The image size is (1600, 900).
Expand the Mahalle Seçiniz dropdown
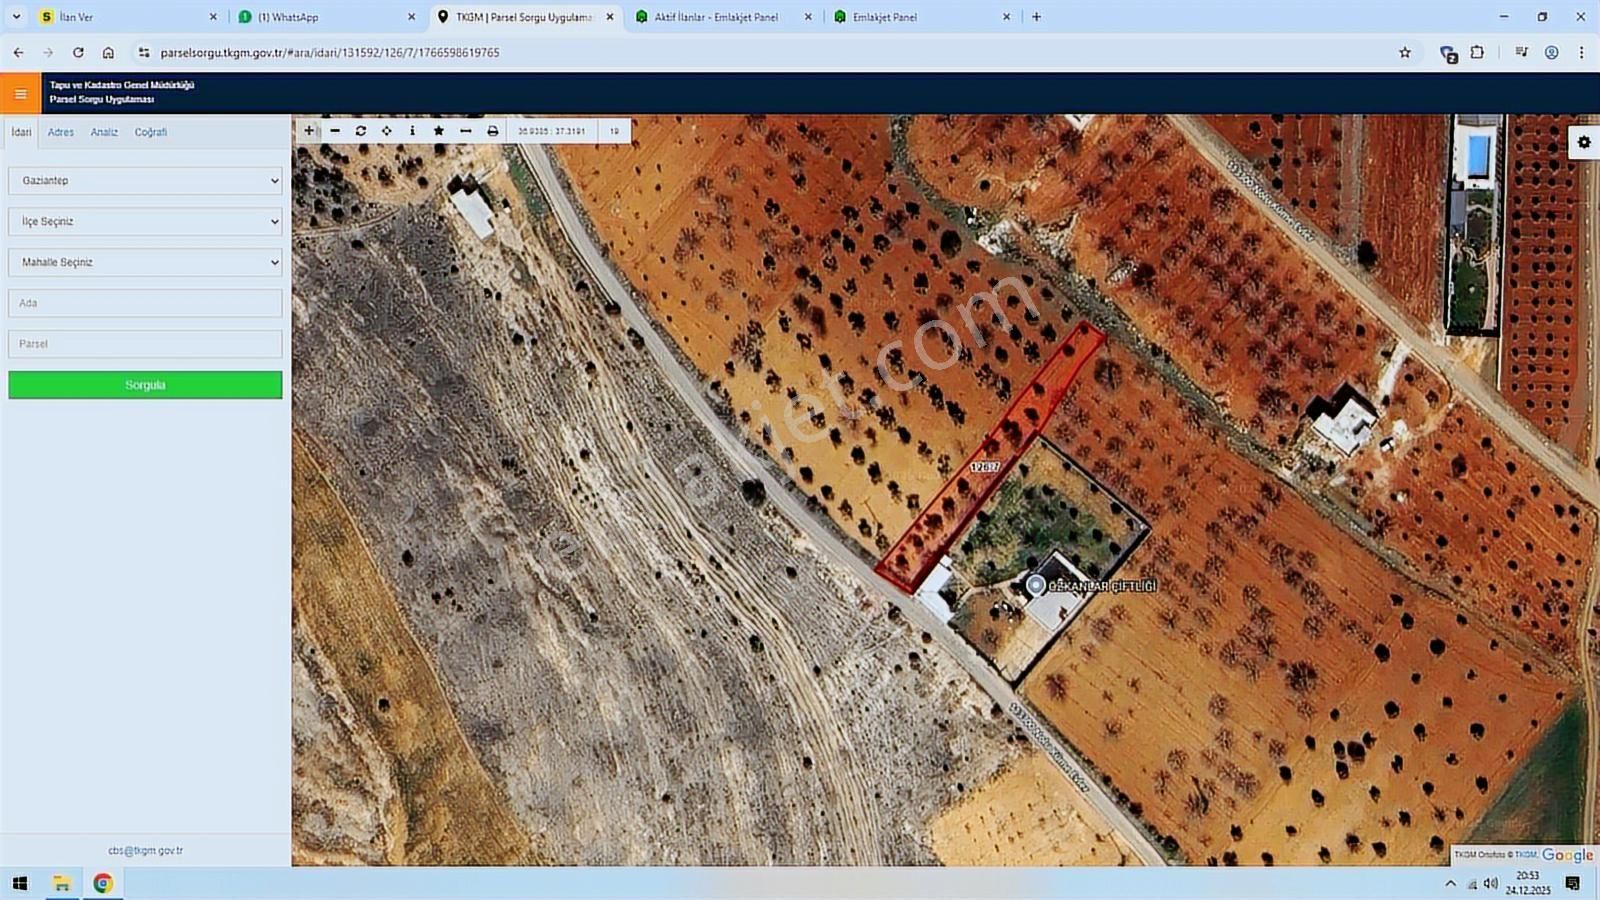[x=144, y=262]
